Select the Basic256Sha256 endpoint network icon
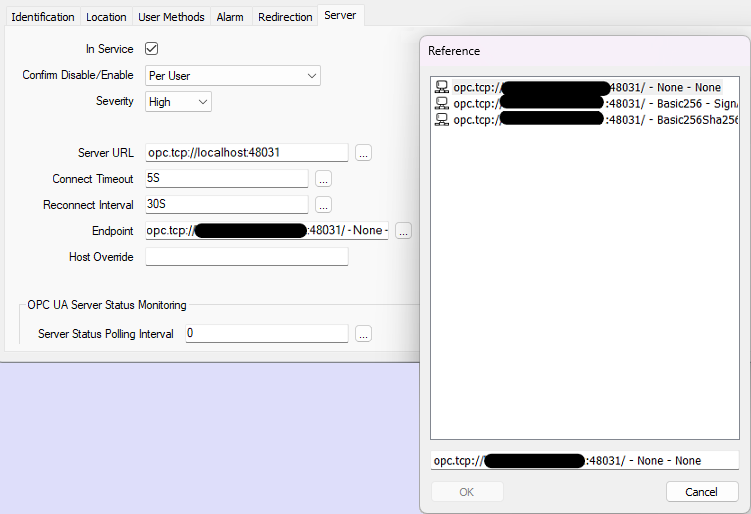Image resolution: width=751 pixels, height=514 pixels. (441, 119)
